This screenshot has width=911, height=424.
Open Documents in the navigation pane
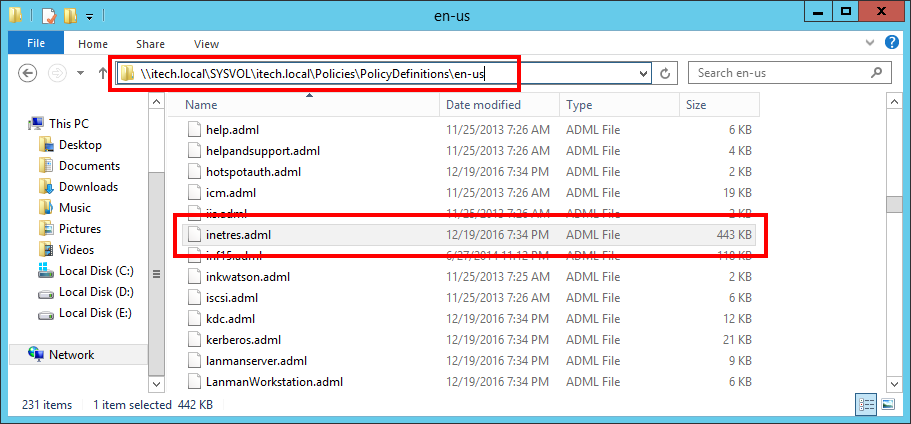coord(89,166)
